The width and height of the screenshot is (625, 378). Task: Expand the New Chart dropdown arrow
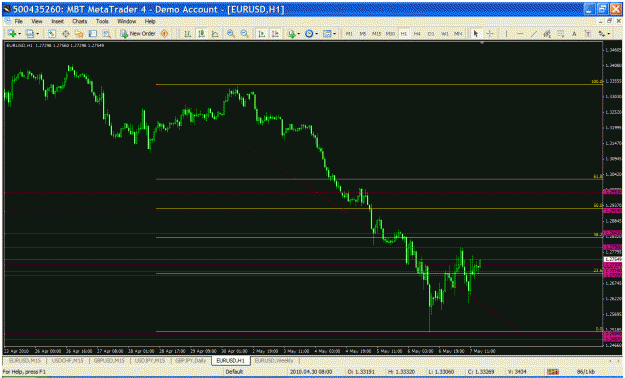tap(19, 34)
